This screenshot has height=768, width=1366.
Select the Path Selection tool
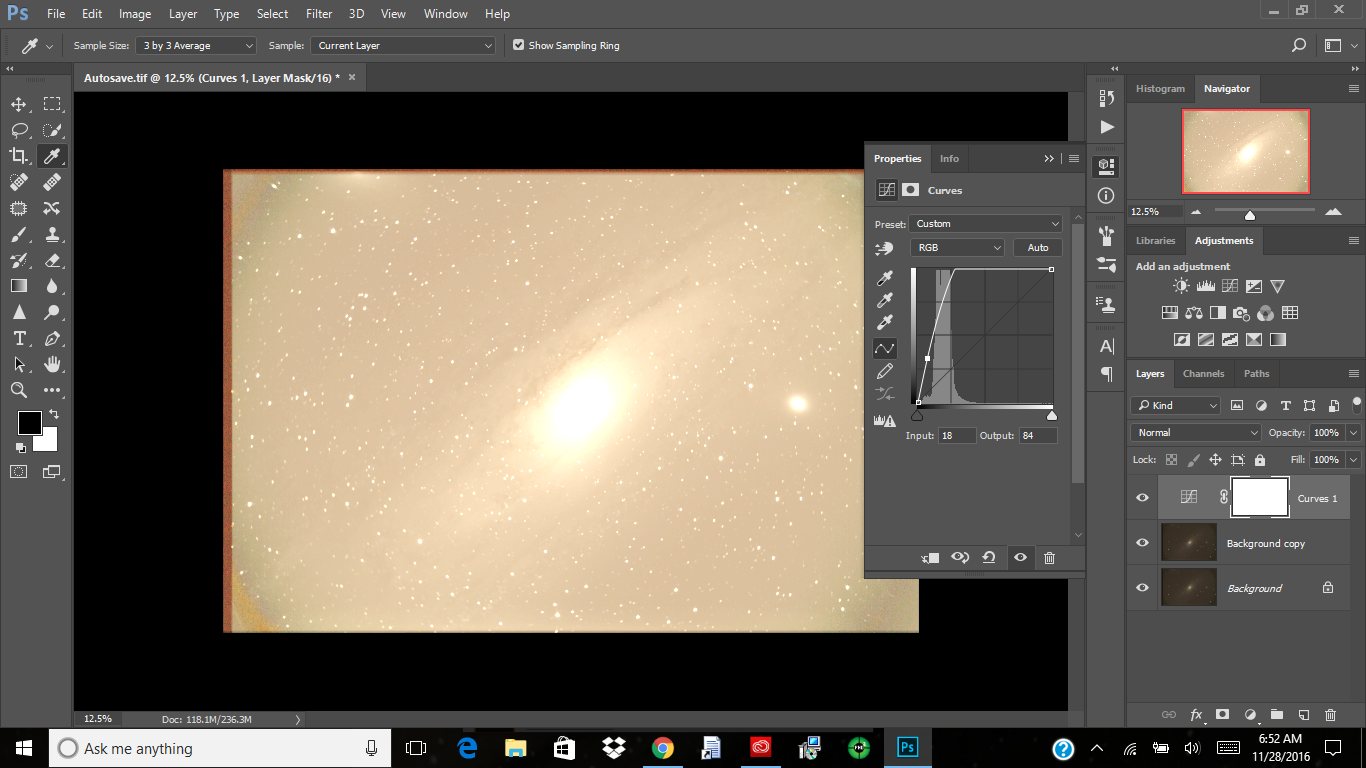[19, 364]
